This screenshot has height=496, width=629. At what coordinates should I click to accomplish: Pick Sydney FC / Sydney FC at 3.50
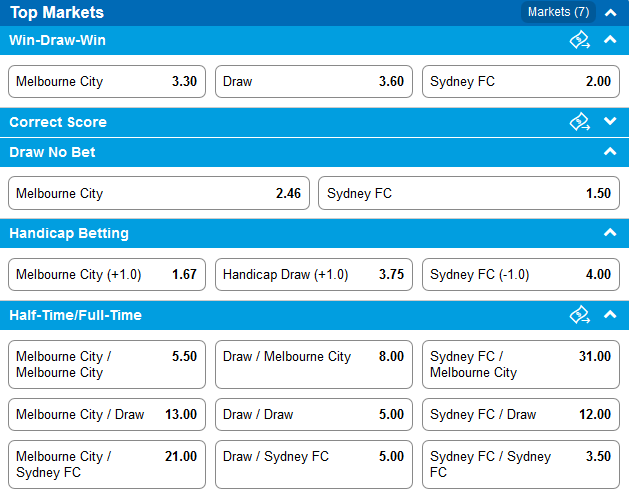click(x=521, y=464)
